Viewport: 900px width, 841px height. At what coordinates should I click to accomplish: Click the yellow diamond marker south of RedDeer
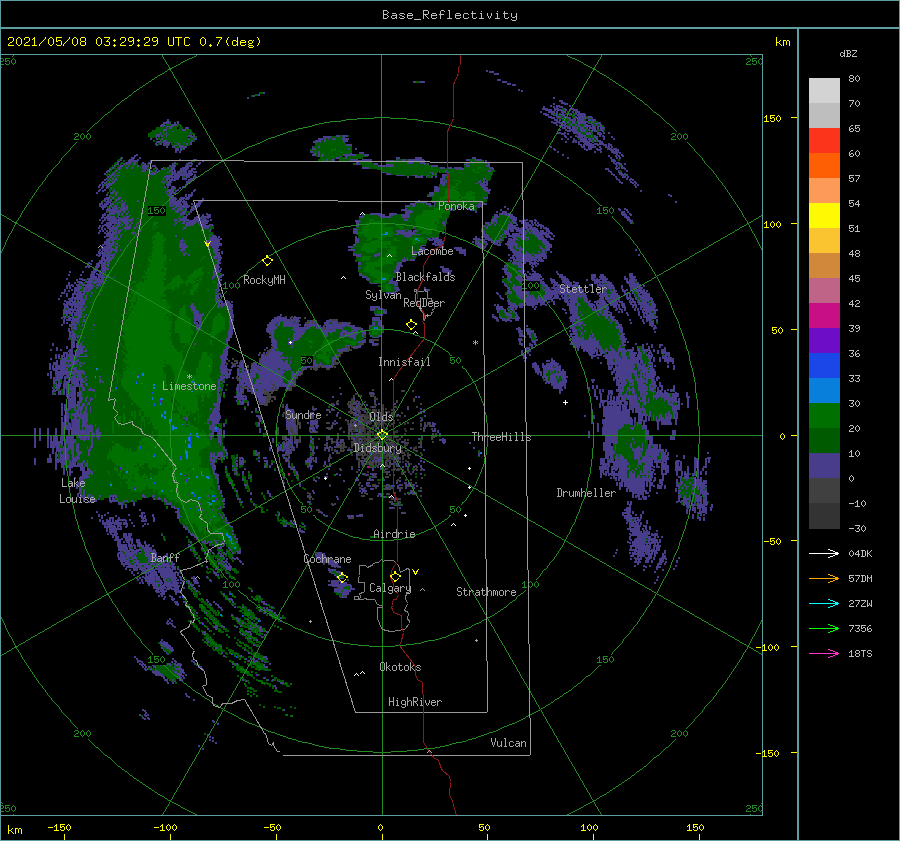pyautogui.click(x=411, y=325)
